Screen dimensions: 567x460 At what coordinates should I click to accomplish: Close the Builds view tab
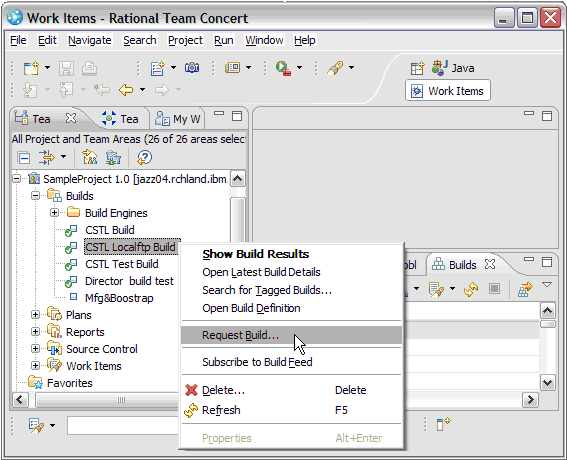(x=490, y=264)
